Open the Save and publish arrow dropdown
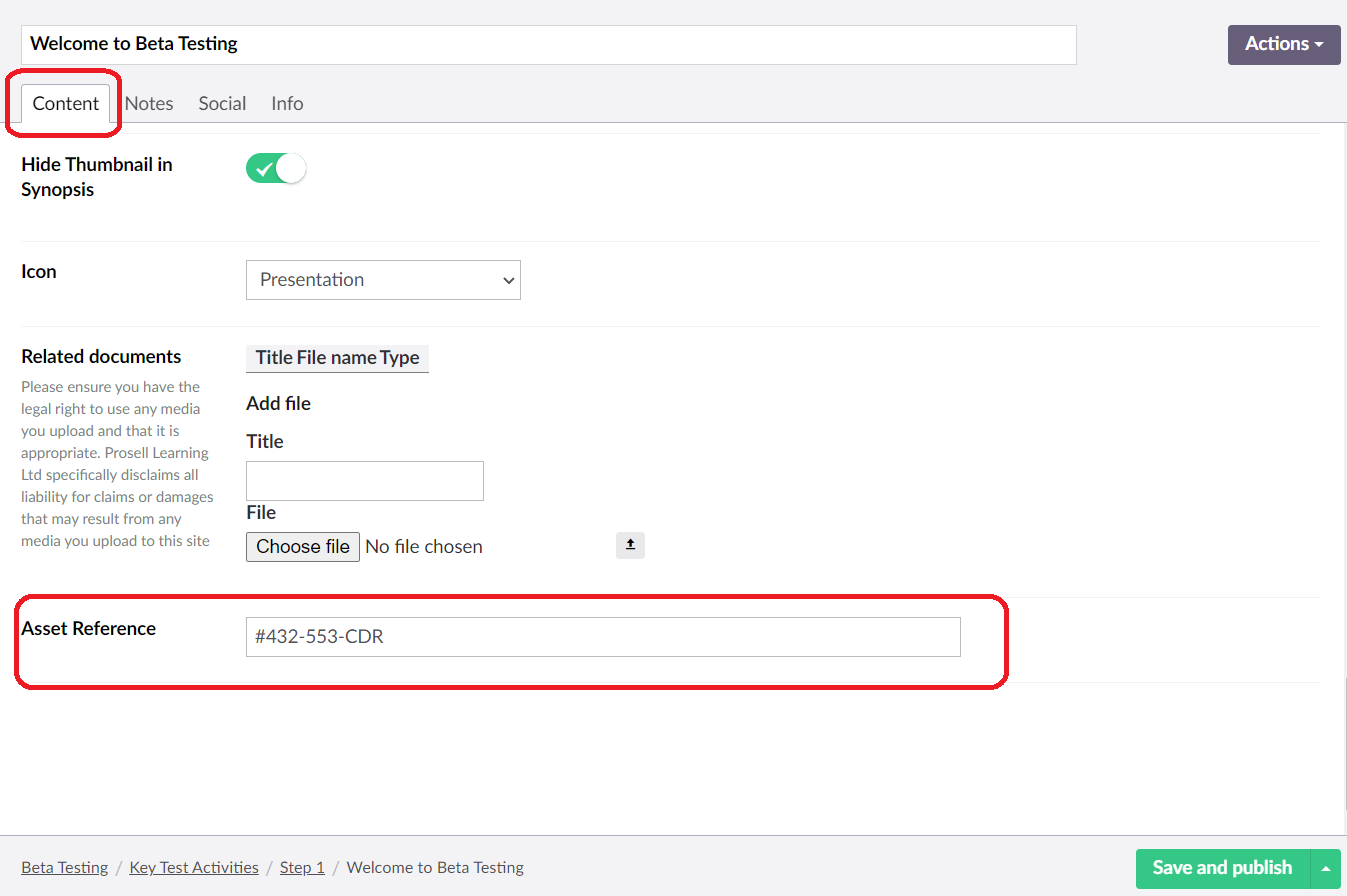1347x896 pixels. 1327,869
